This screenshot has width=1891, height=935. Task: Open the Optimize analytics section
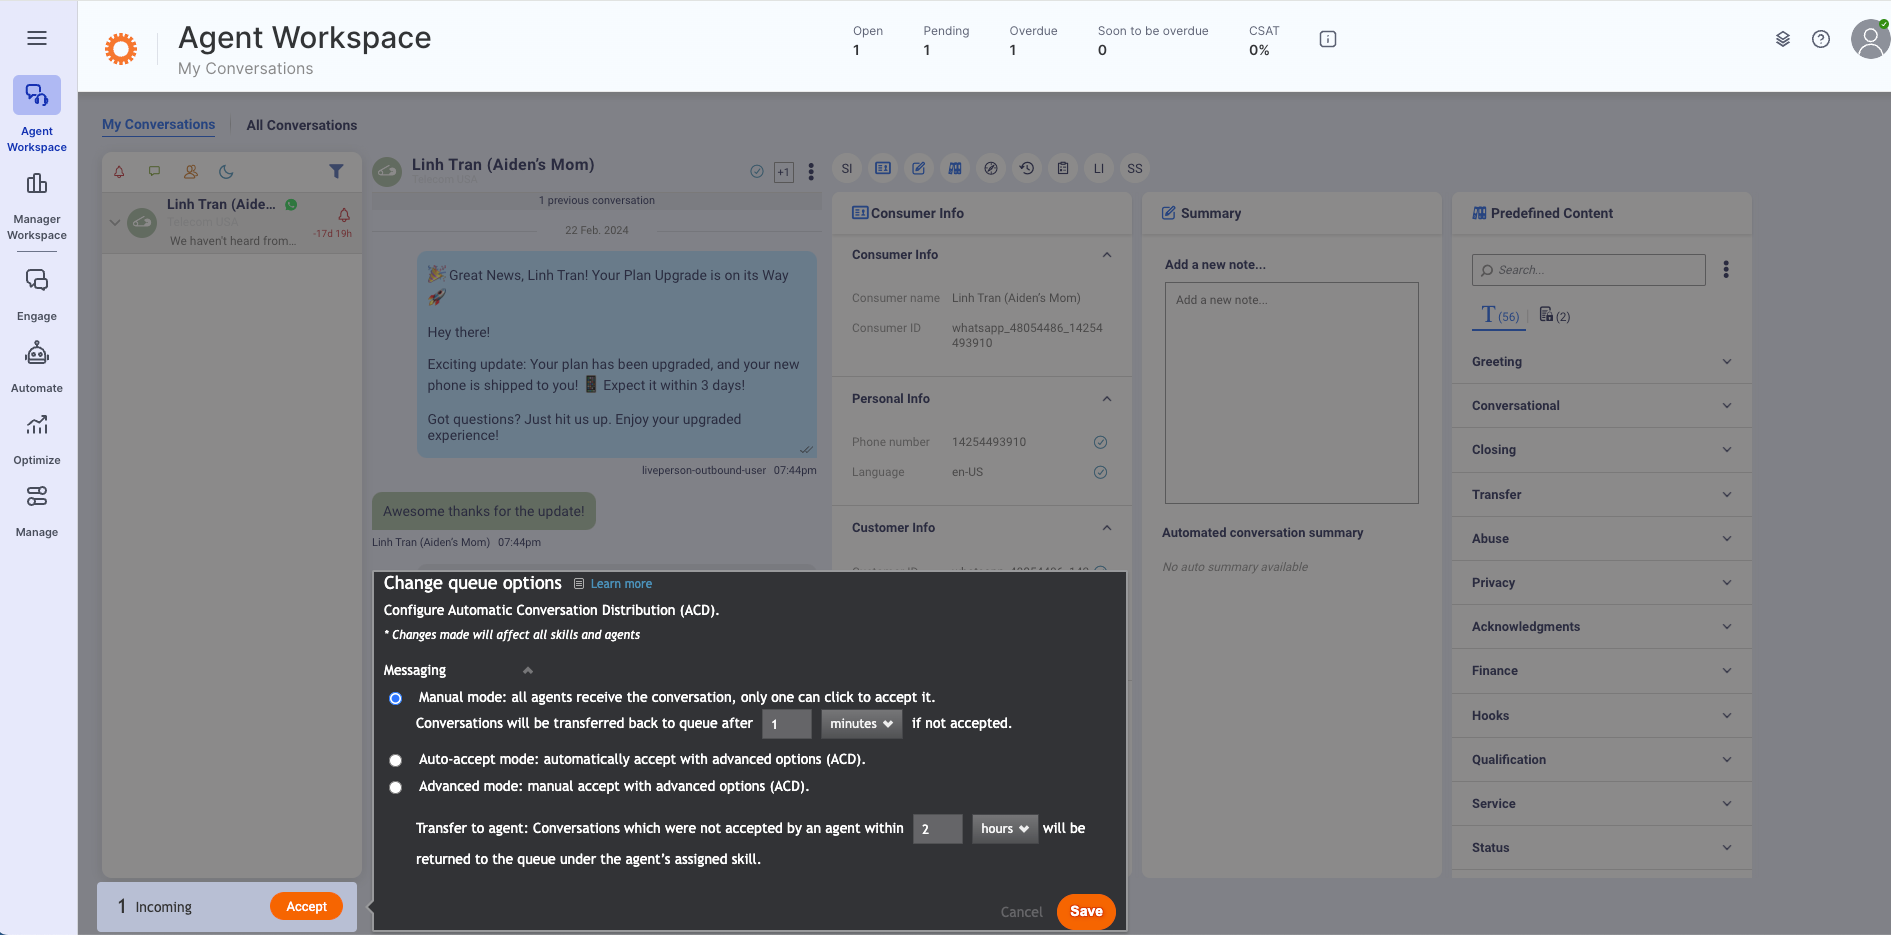tap(37, 439)
